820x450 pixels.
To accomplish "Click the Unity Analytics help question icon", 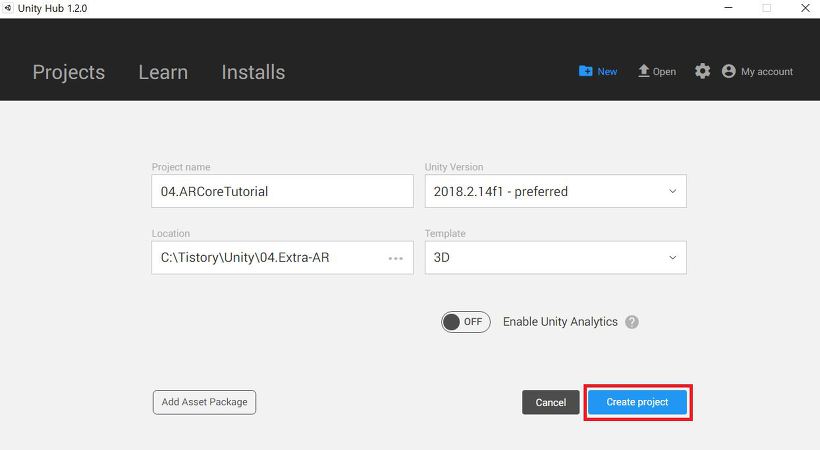I will pos(632,322).
